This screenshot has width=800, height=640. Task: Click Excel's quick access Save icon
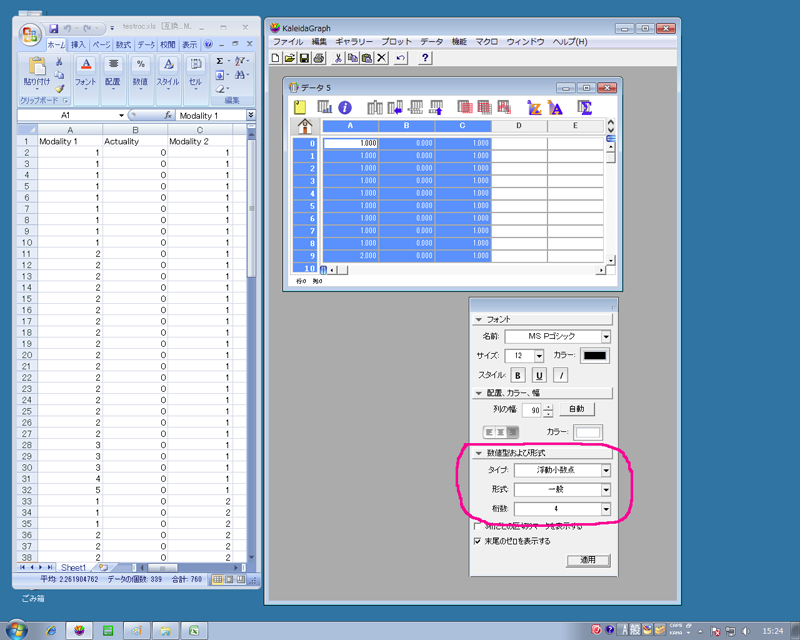click(x=54, y=28)
